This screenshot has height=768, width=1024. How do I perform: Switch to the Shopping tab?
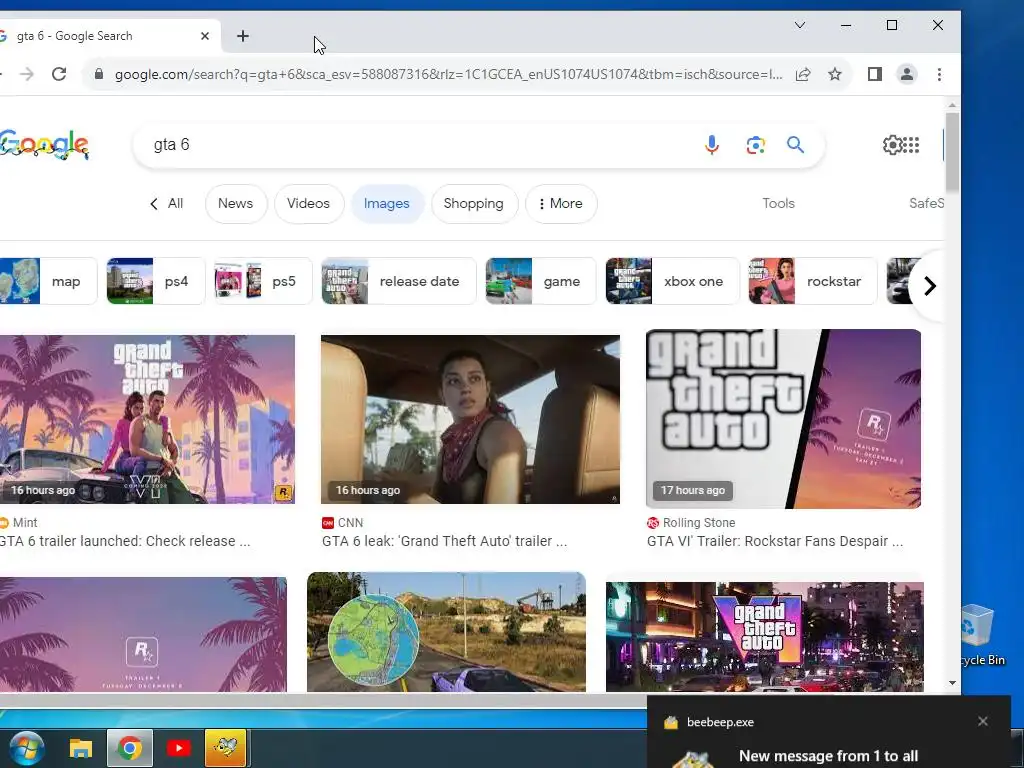click(473, 203)
